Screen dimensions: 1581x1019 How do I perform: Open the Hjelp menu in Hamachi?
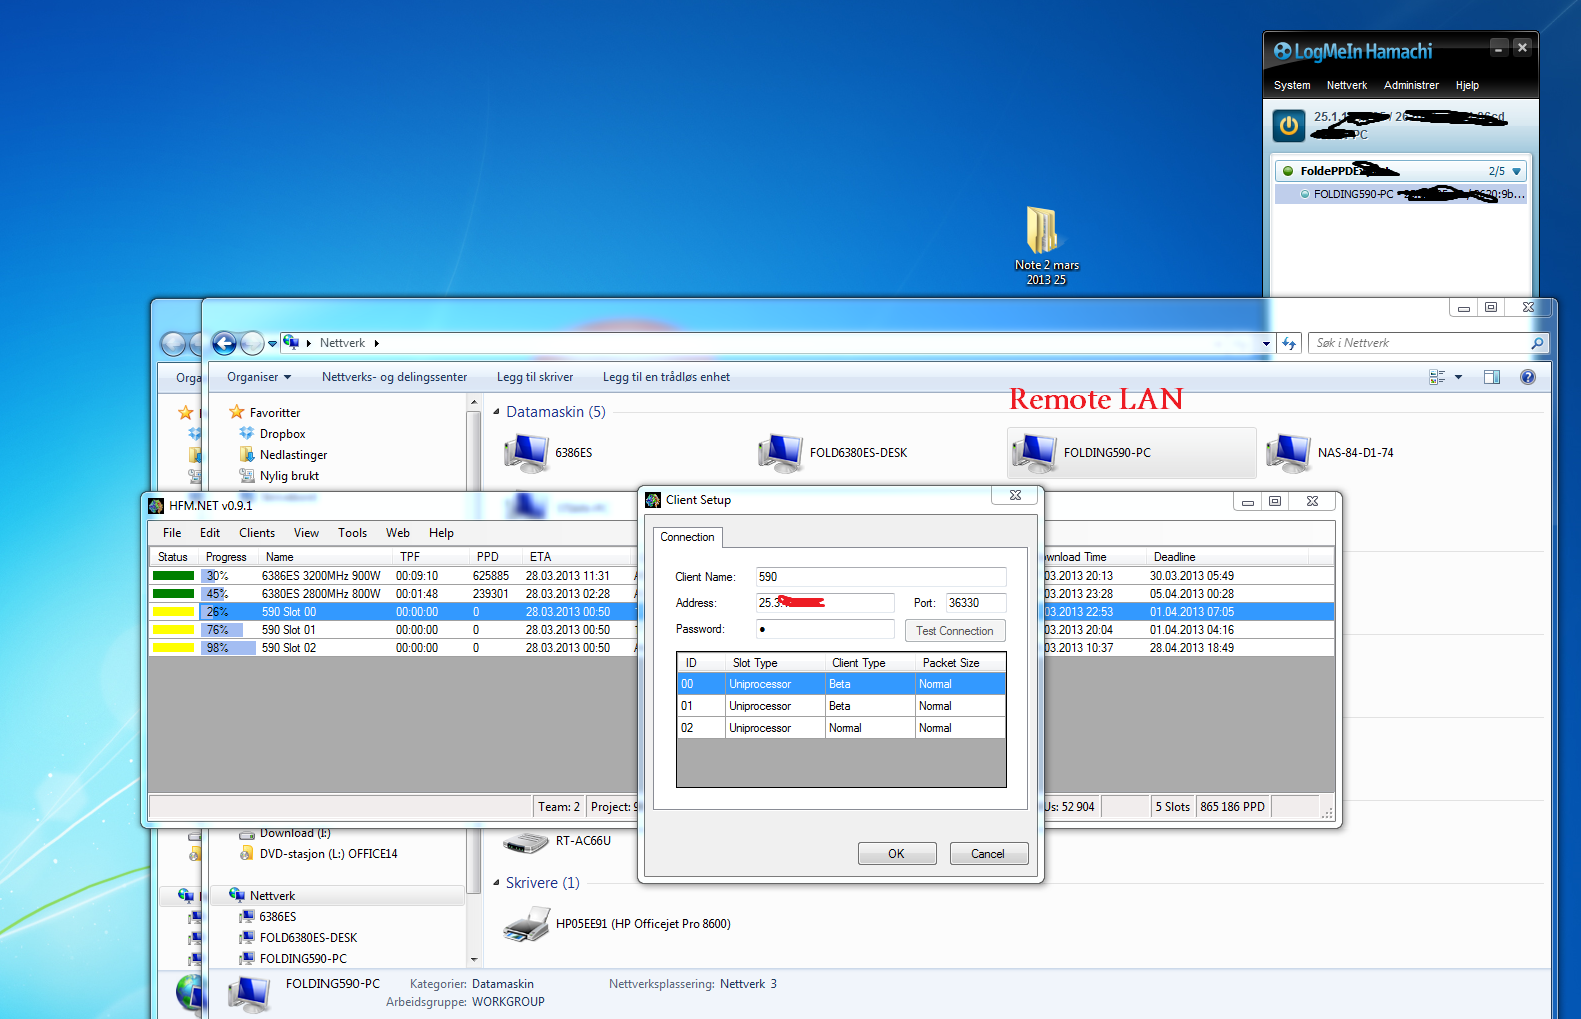click(1467, 86)
